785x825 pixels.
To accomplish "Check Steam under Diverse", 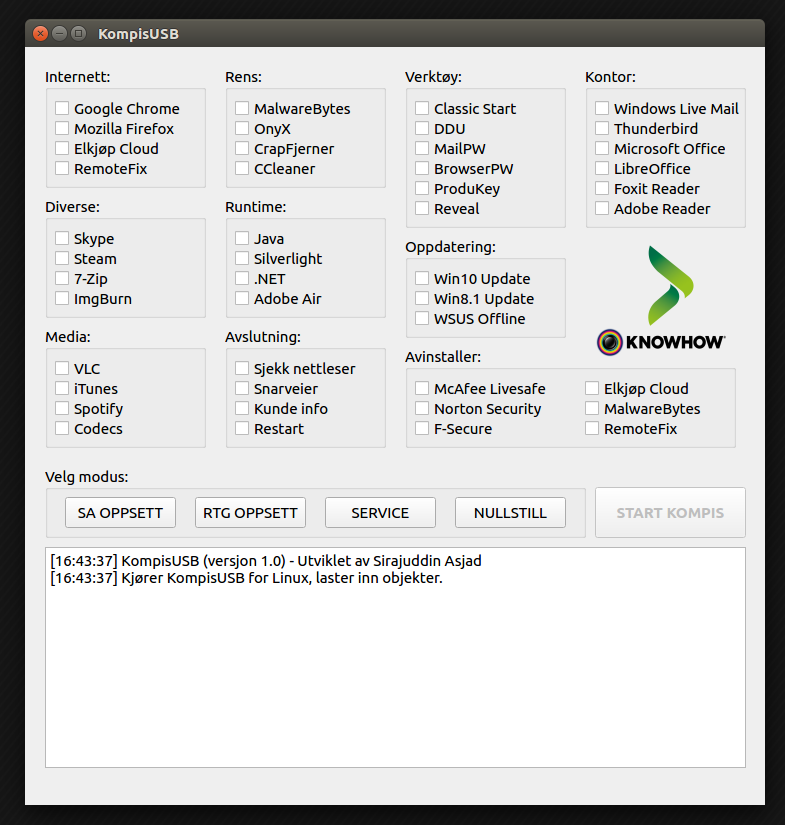I will coord(62,258).
